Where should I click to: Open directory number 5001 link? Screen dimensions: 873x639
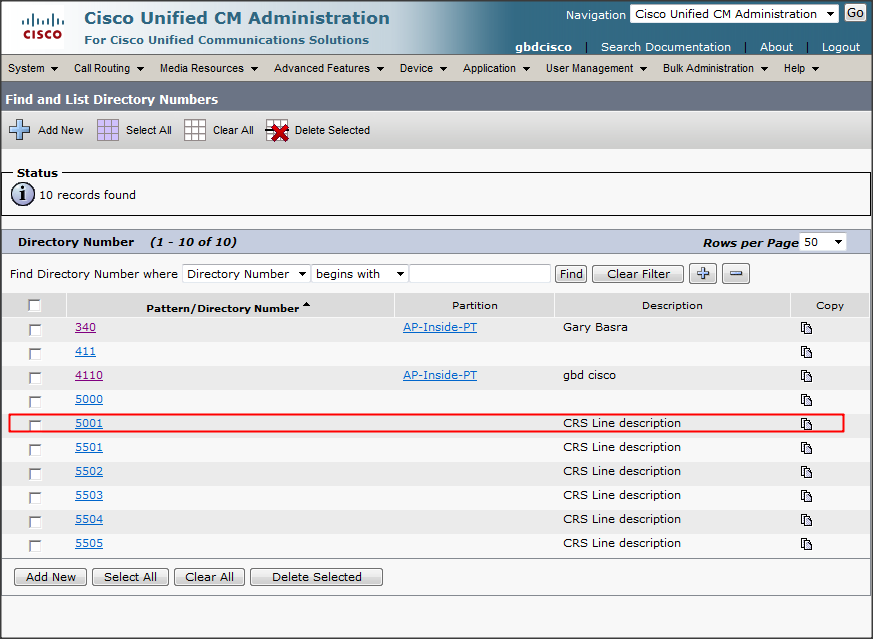(x=89, y=423)
